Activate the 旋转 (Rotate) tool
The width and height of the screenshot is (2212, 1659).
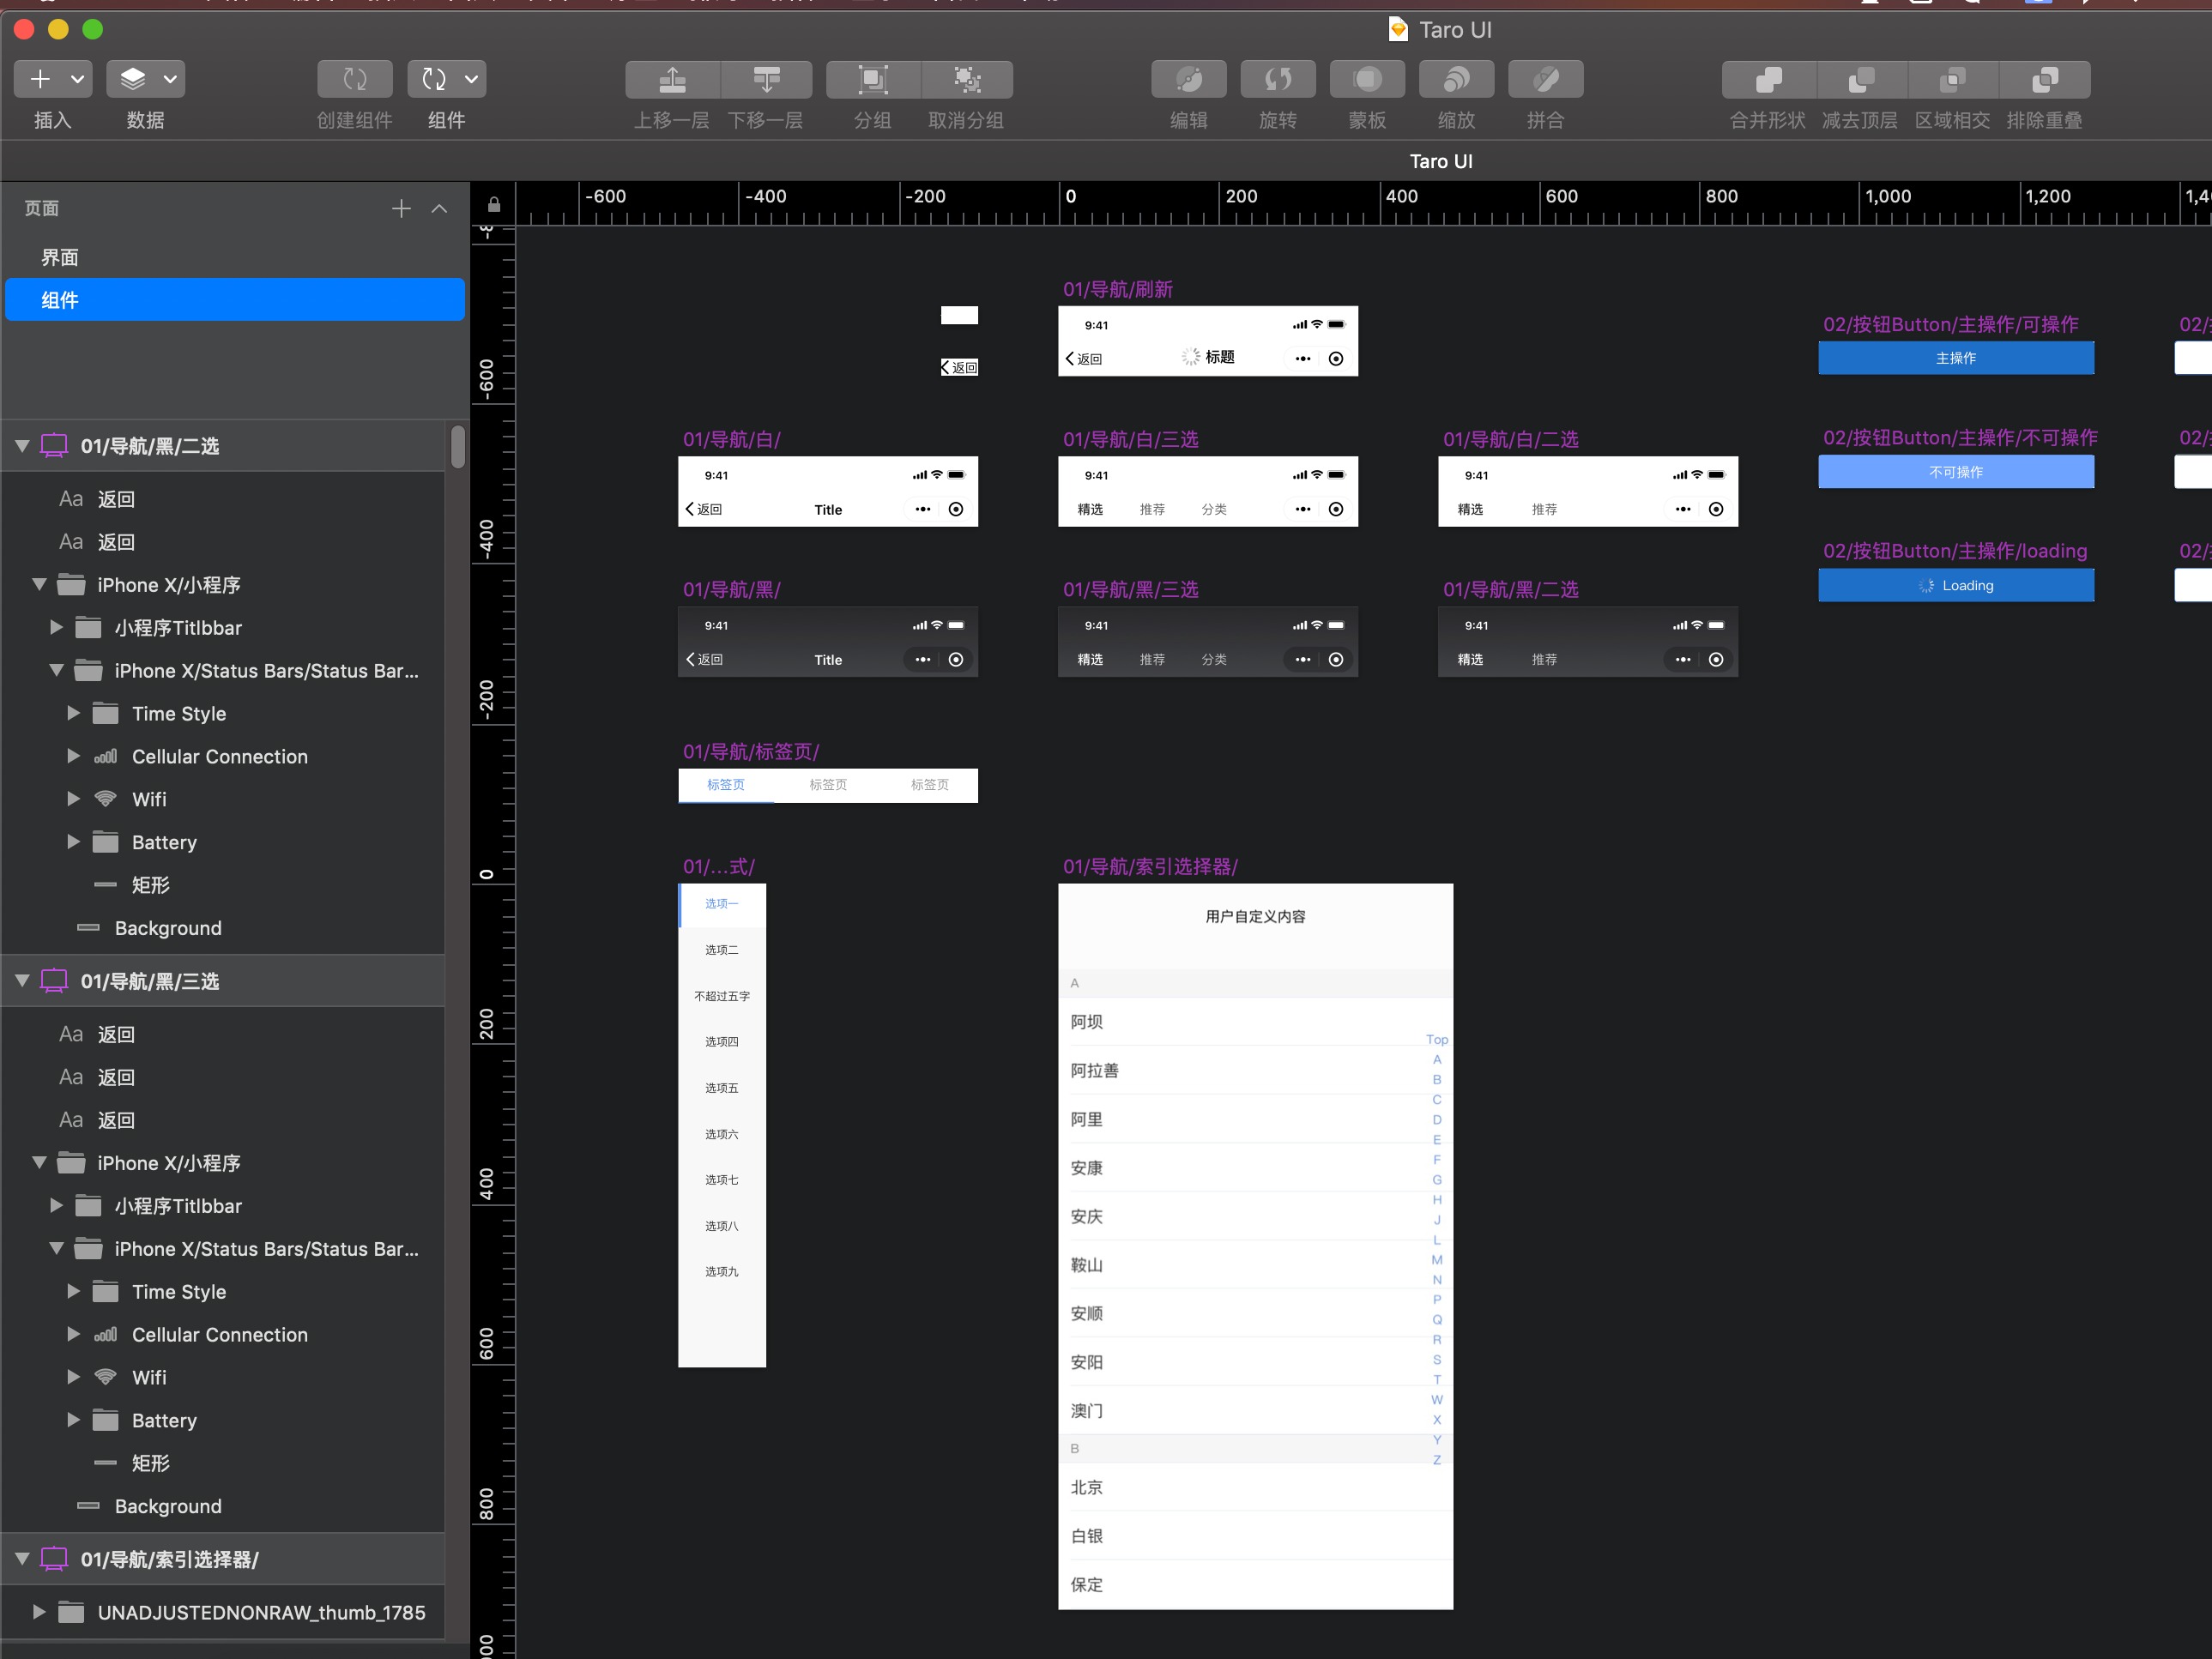point(1277,79)
